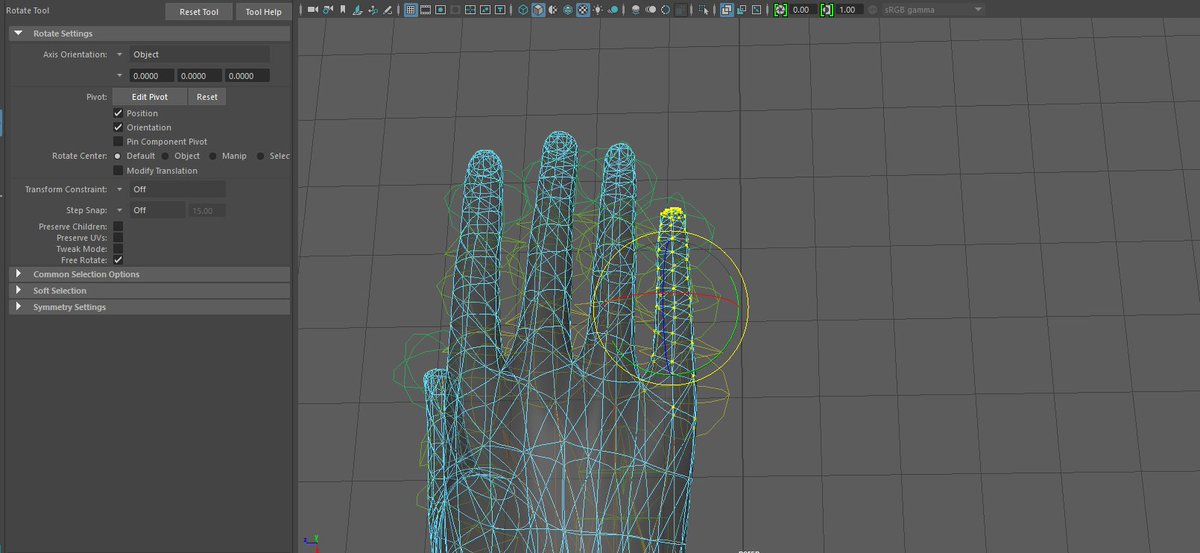Toggle the Textured display icon
This screenshot has height=553, width=1200.
pos(583,9)
